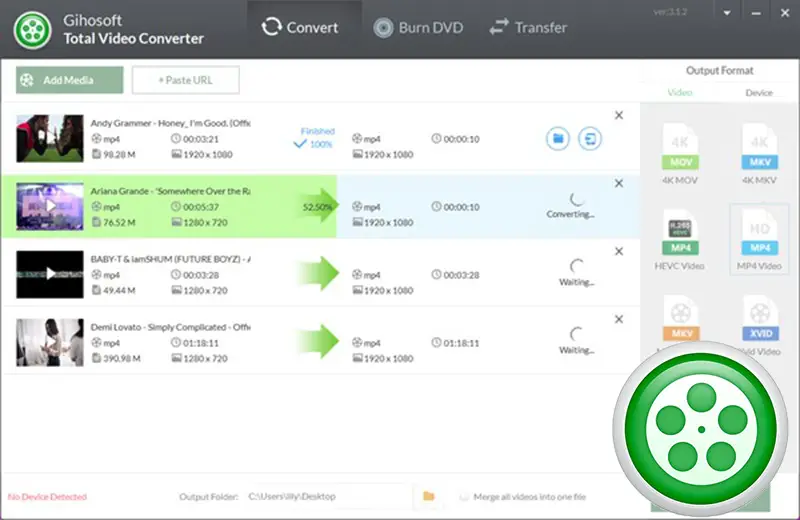Click the No Device Detected status
The width and height of the screenshot is (800, 520).
click(x=47, y=497)
